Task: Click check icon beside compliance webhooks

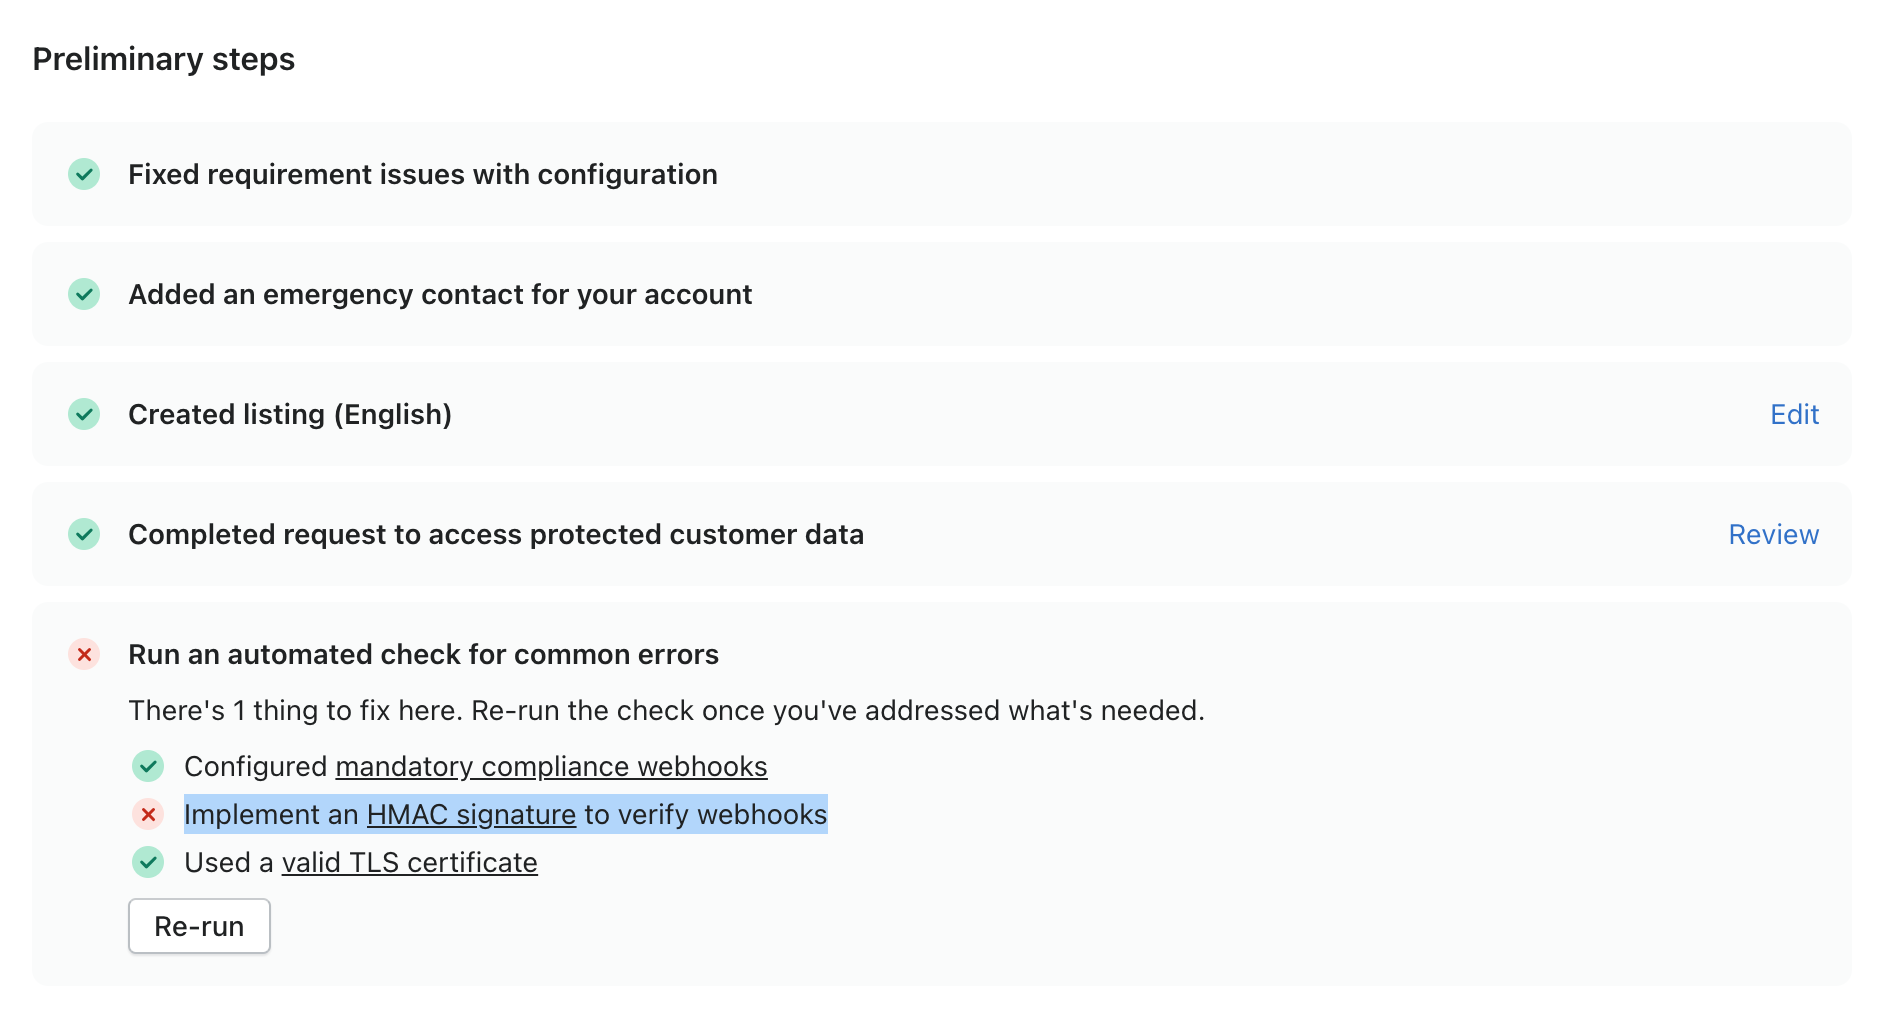Action: coord(148,766)
